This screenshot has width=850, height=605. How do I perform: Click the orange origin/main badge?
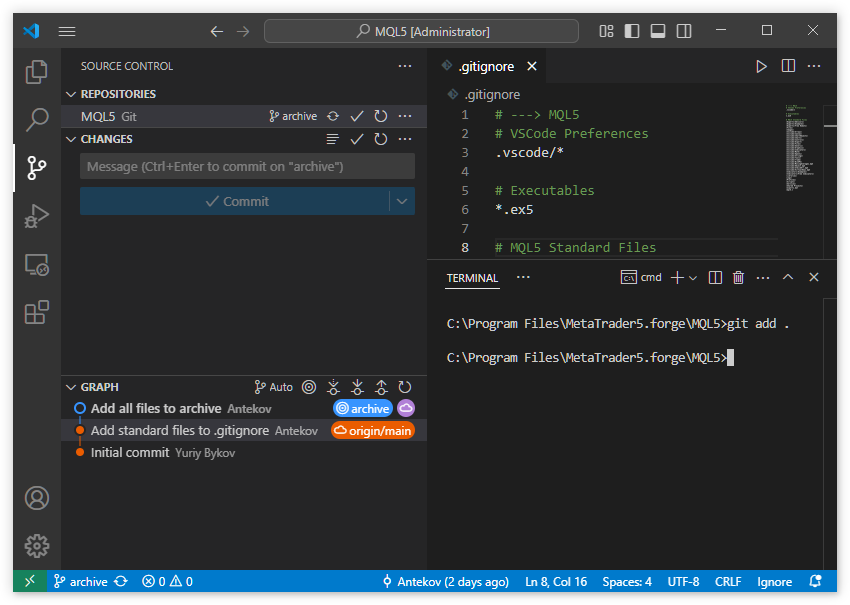click(373, 430)
